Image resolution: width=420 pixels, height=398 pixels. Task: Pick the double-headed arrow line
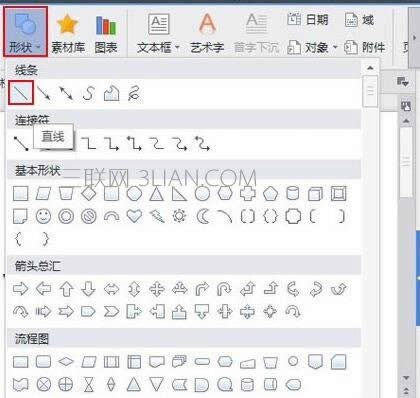coord(66,93)
